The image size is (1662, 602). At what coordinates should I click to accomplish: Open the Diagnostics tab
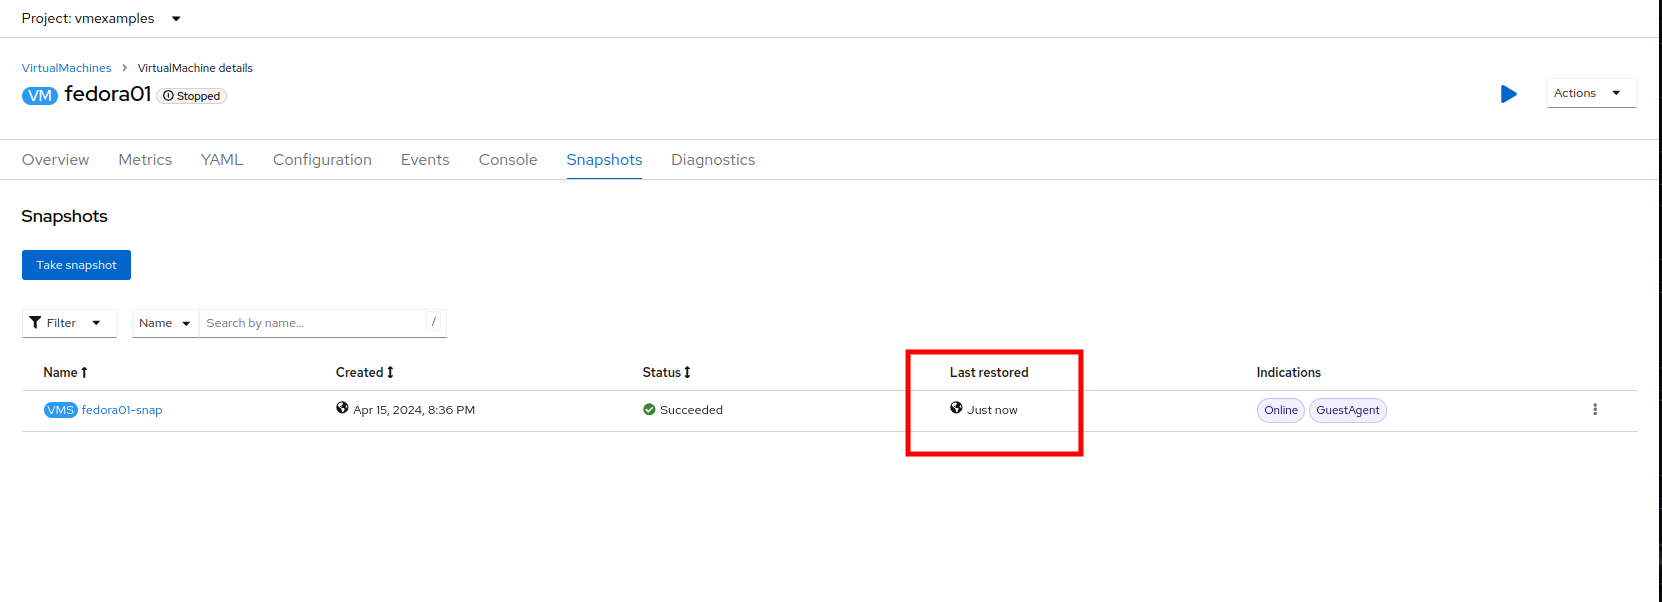(713, 160)
